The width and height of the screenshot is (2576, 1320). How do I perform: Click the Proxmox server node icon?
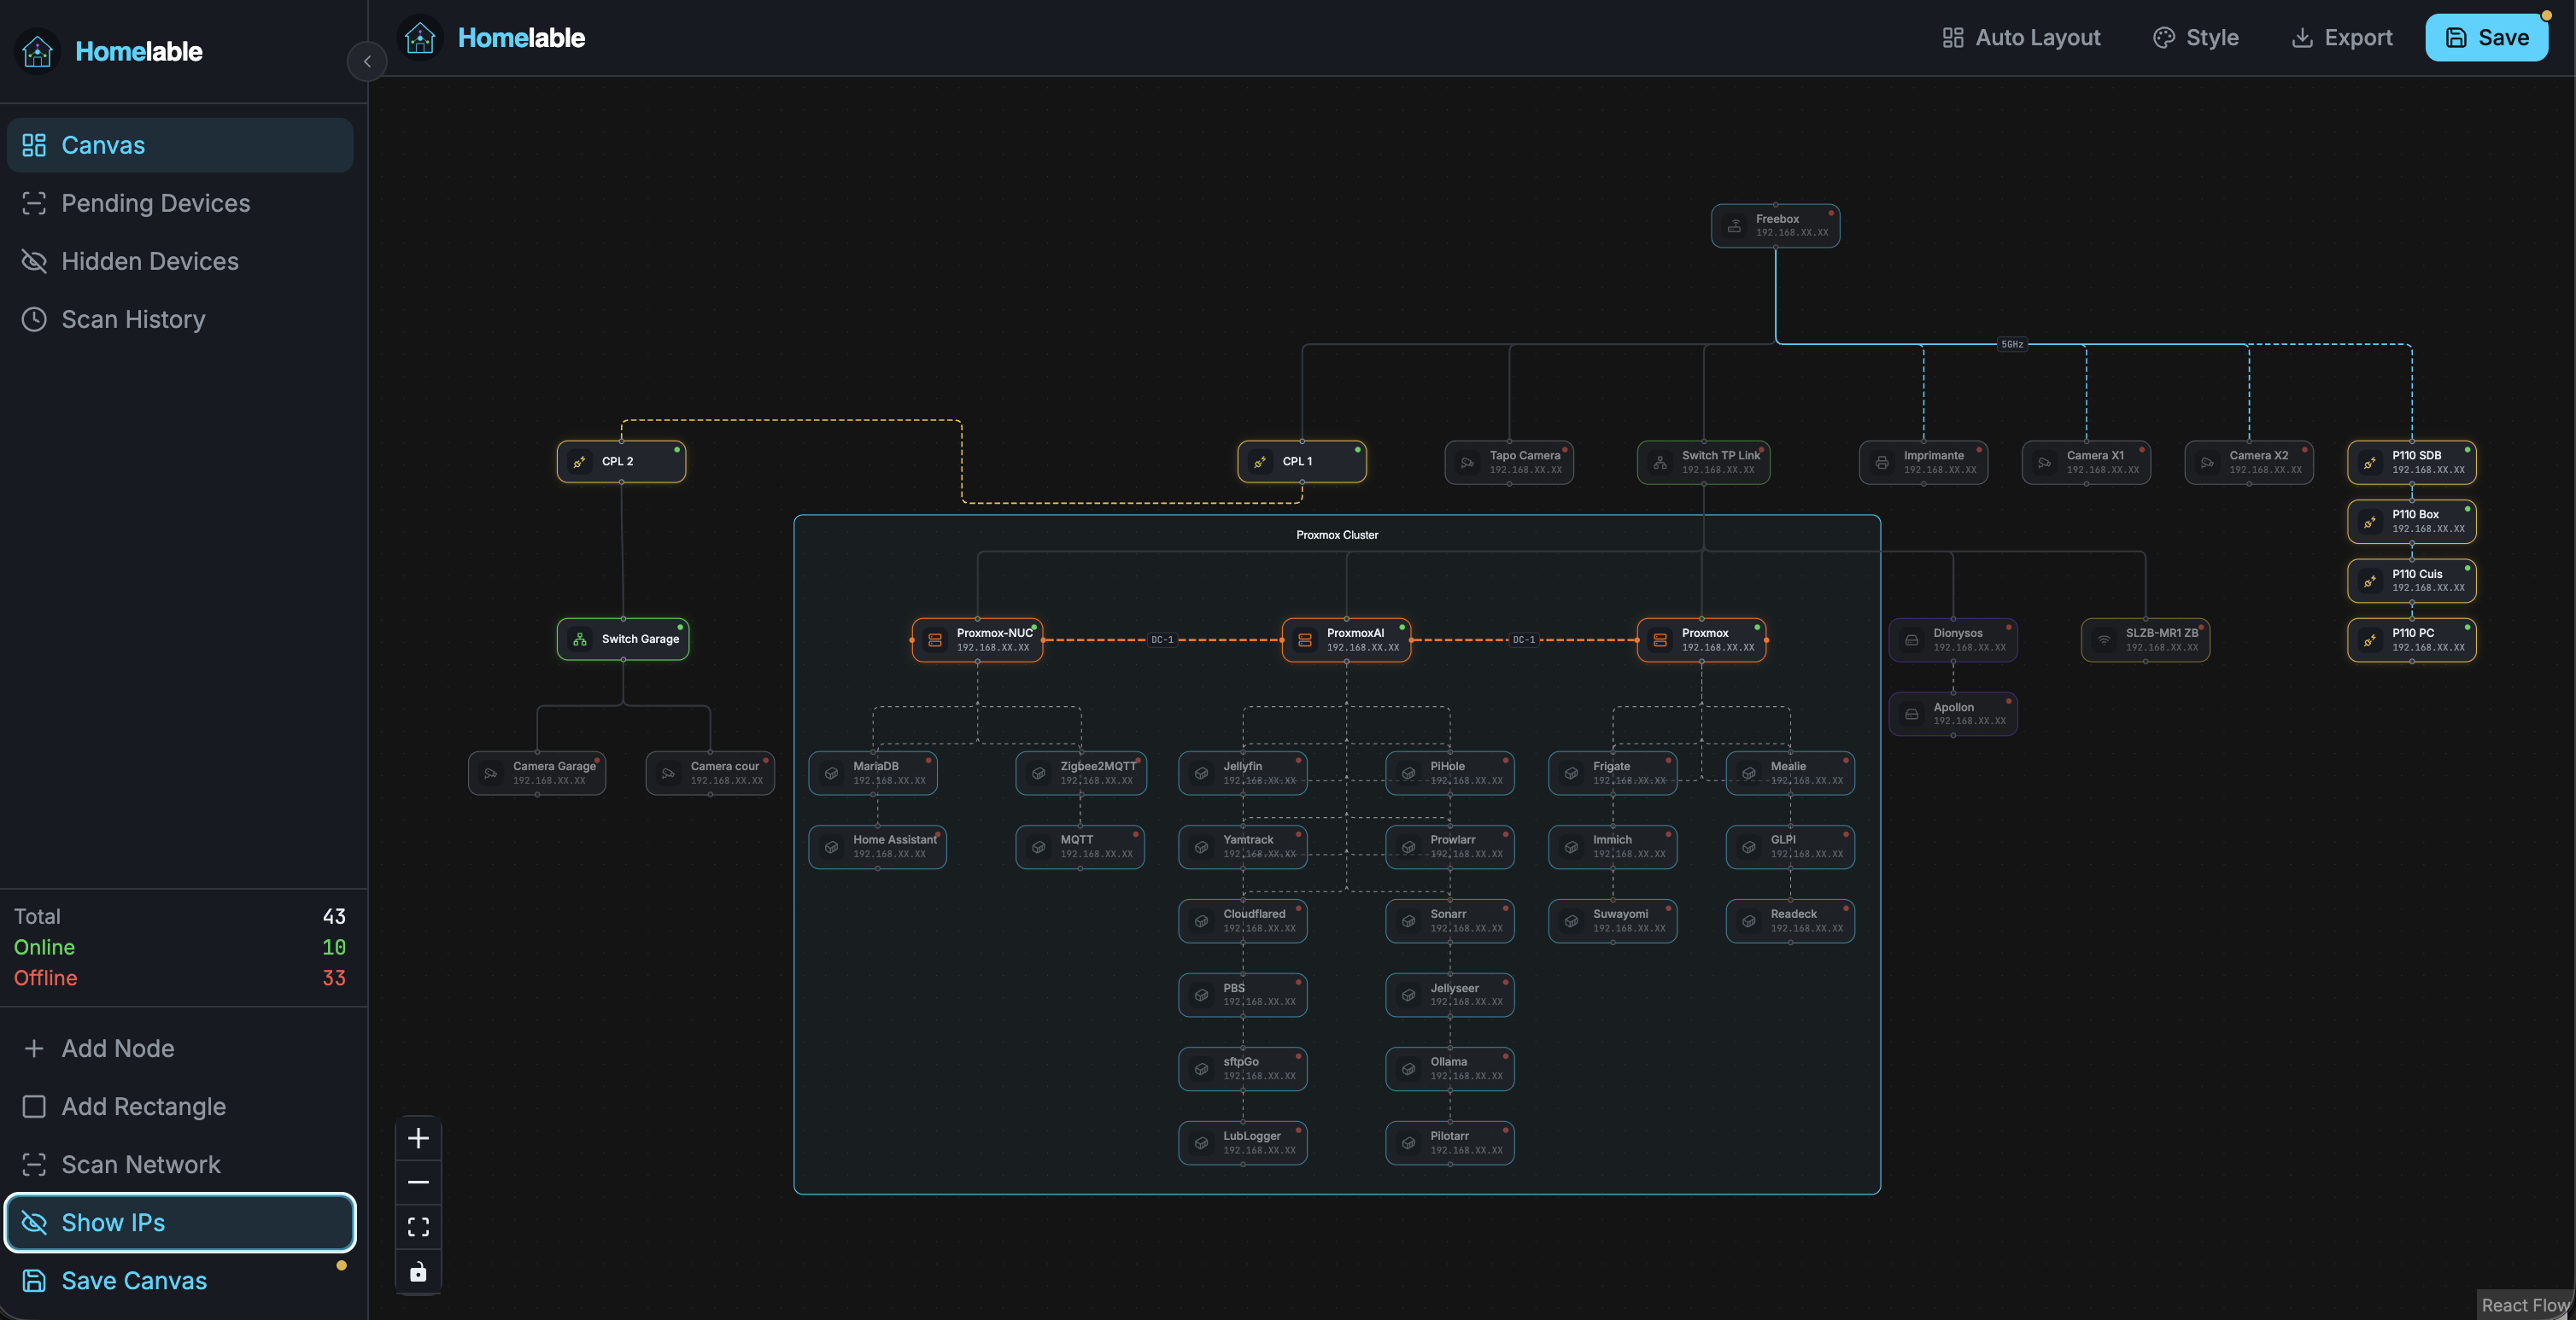coord(1660,640)
